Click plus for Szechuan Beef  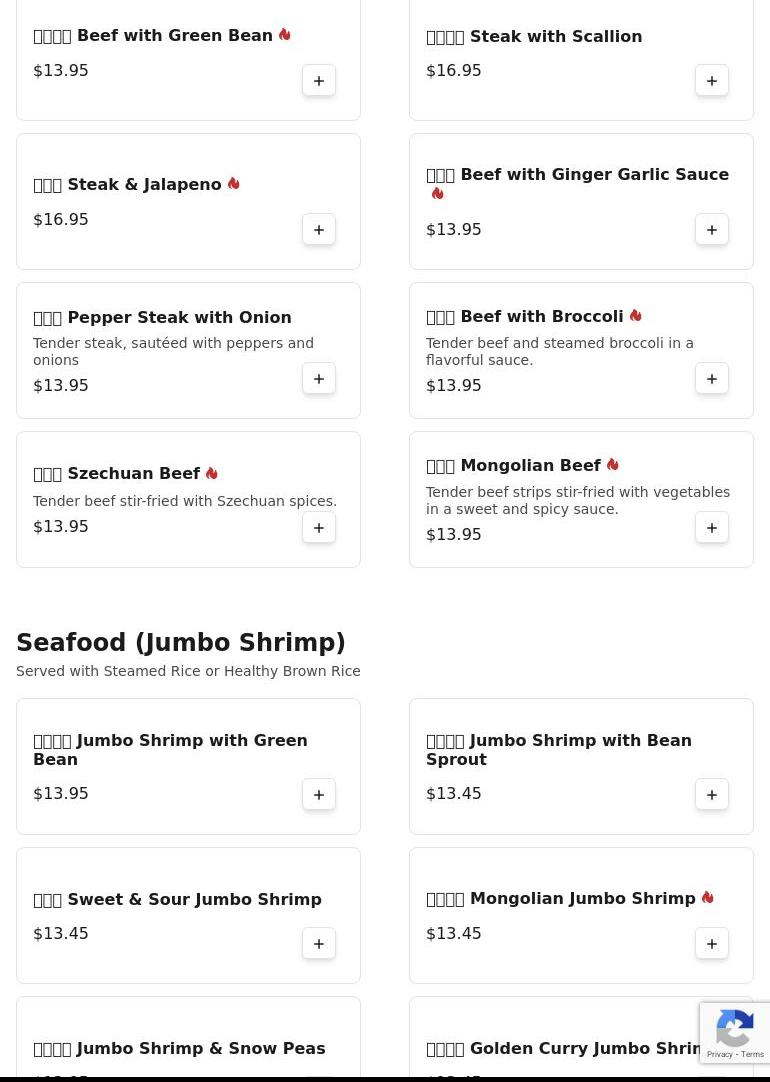pos(319,528)
